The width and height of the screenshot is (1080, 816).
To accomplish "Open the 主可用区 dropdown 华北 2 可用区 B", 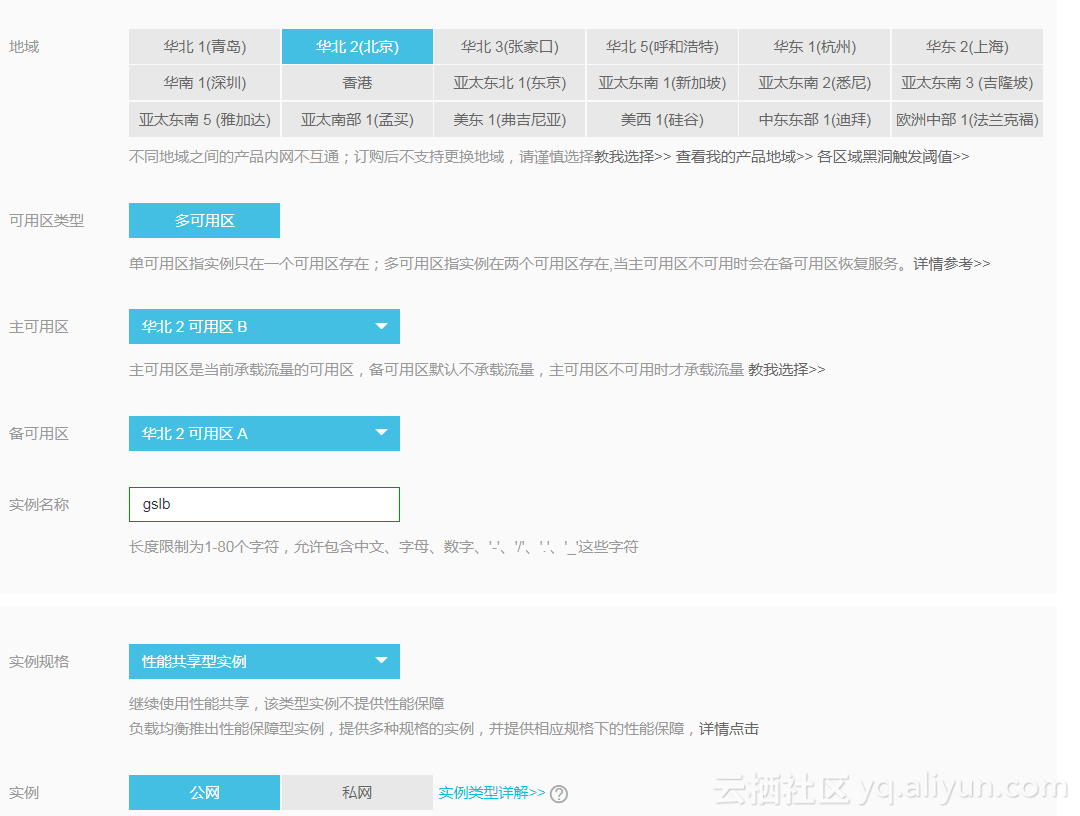I will (x=264, y=326).
